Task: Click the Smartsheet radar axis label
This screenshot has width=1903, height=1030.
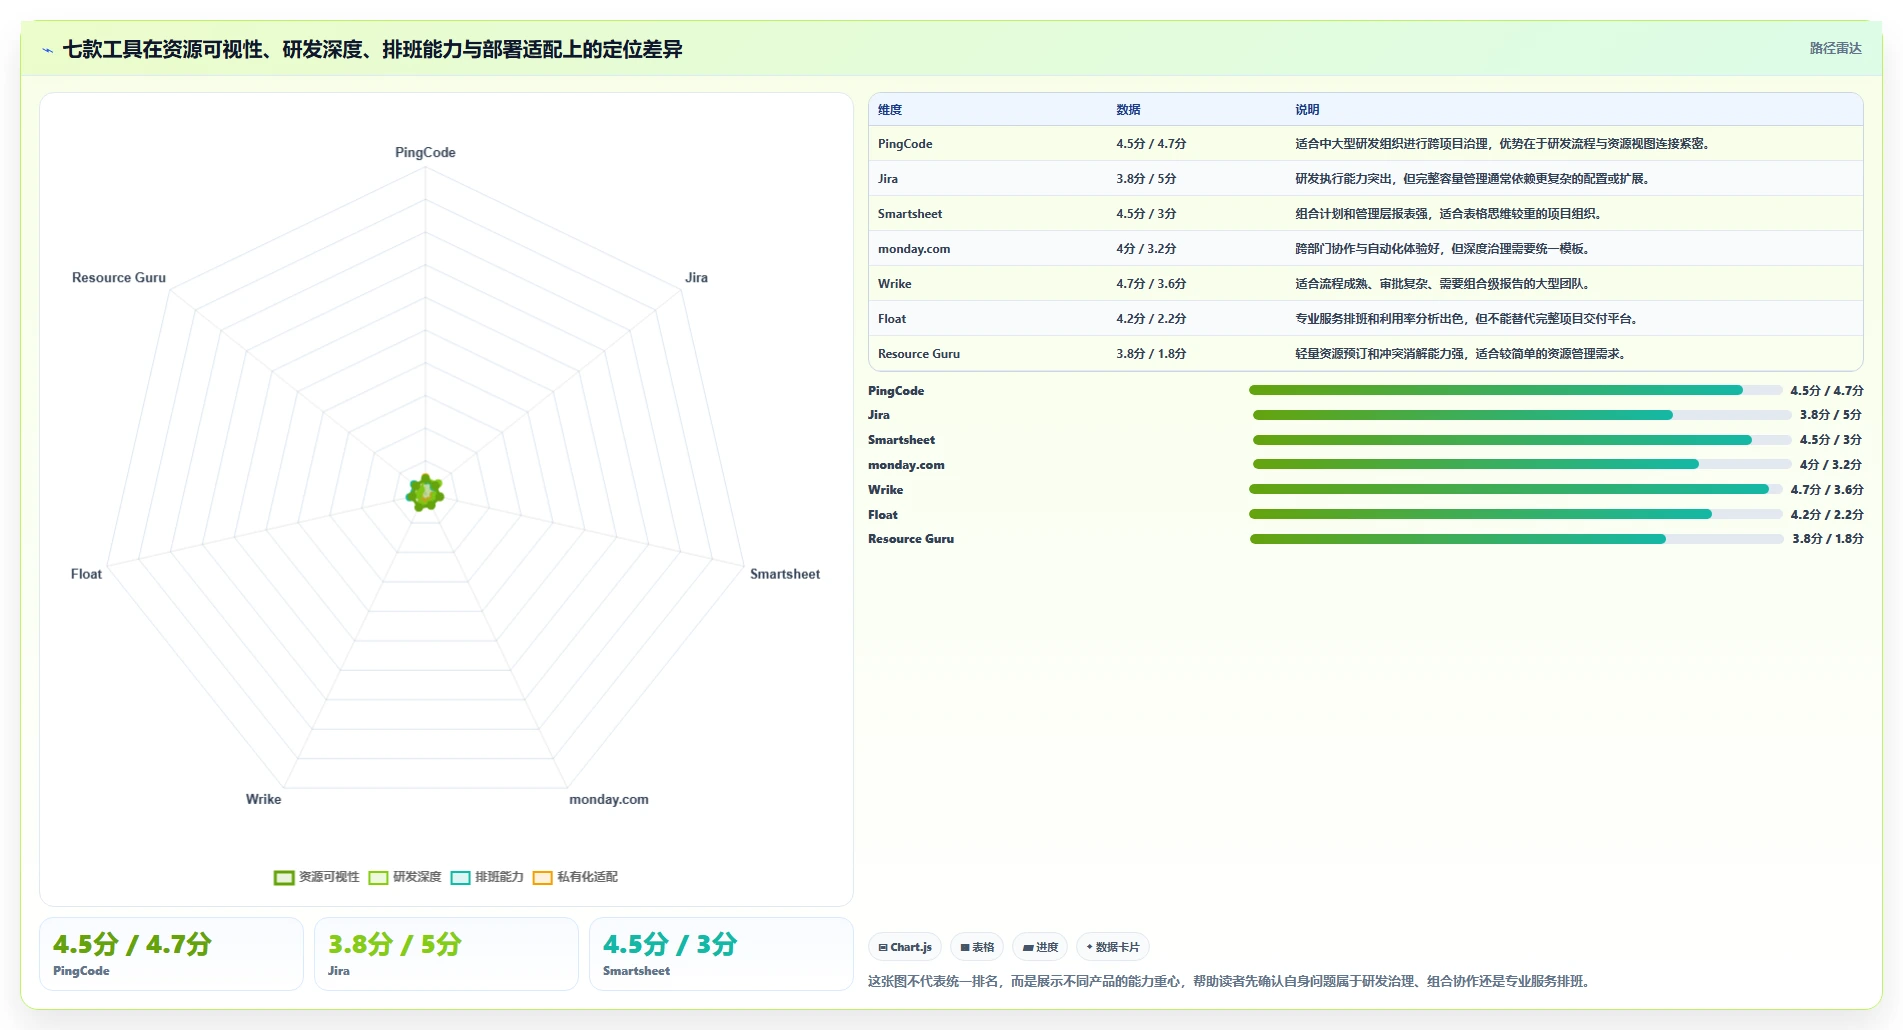Action: (785, 574)
